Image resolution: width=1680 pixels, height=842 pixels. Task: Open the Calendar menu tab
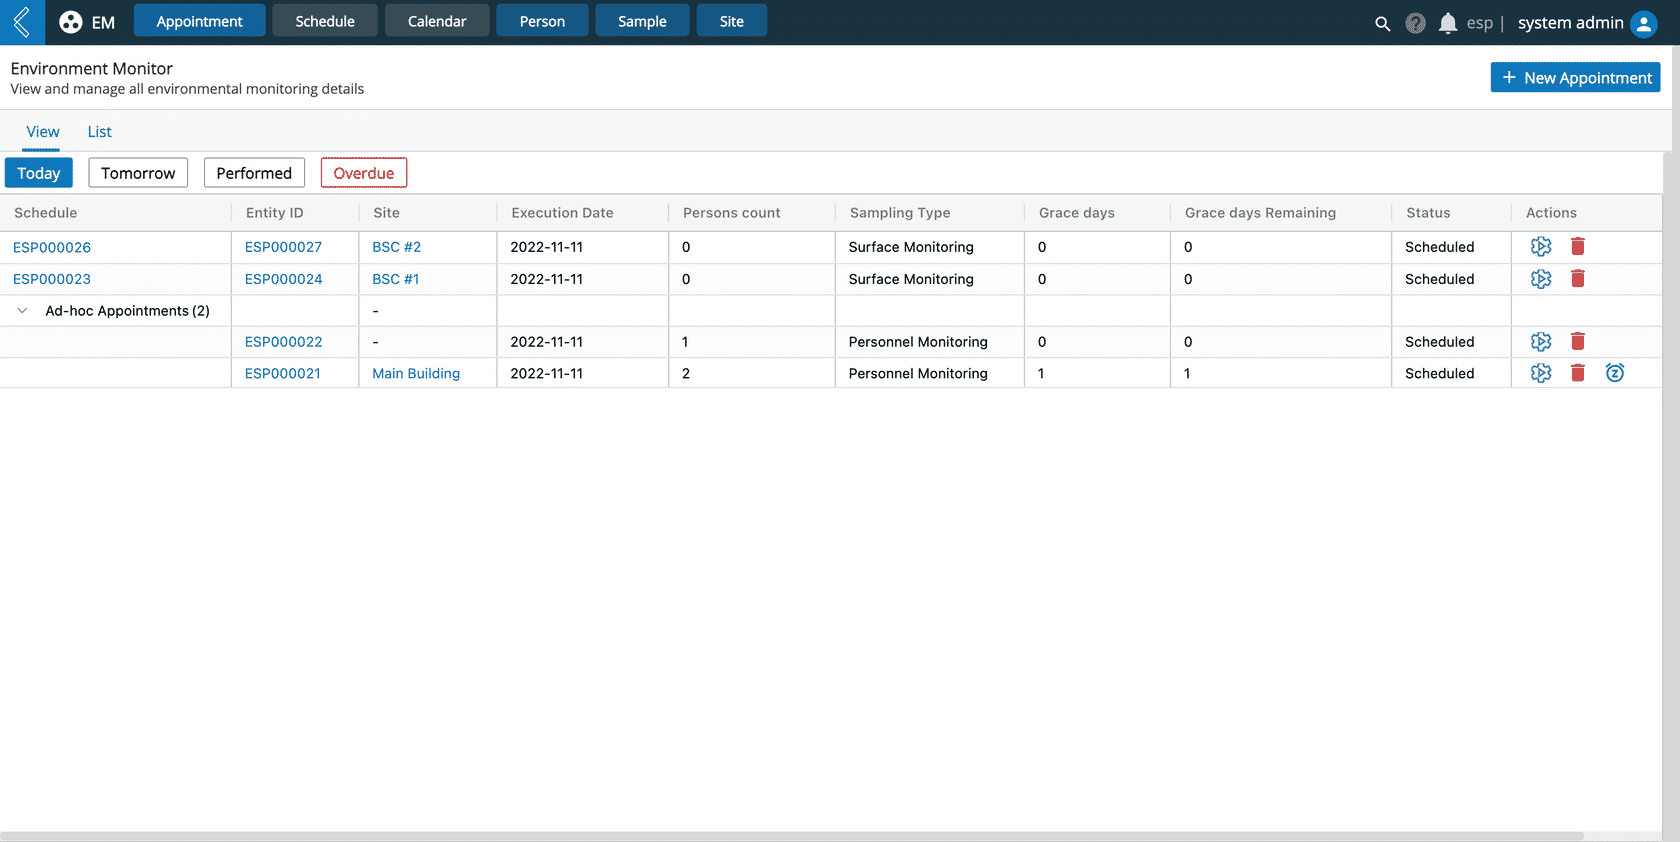click(x=437, y=21)
